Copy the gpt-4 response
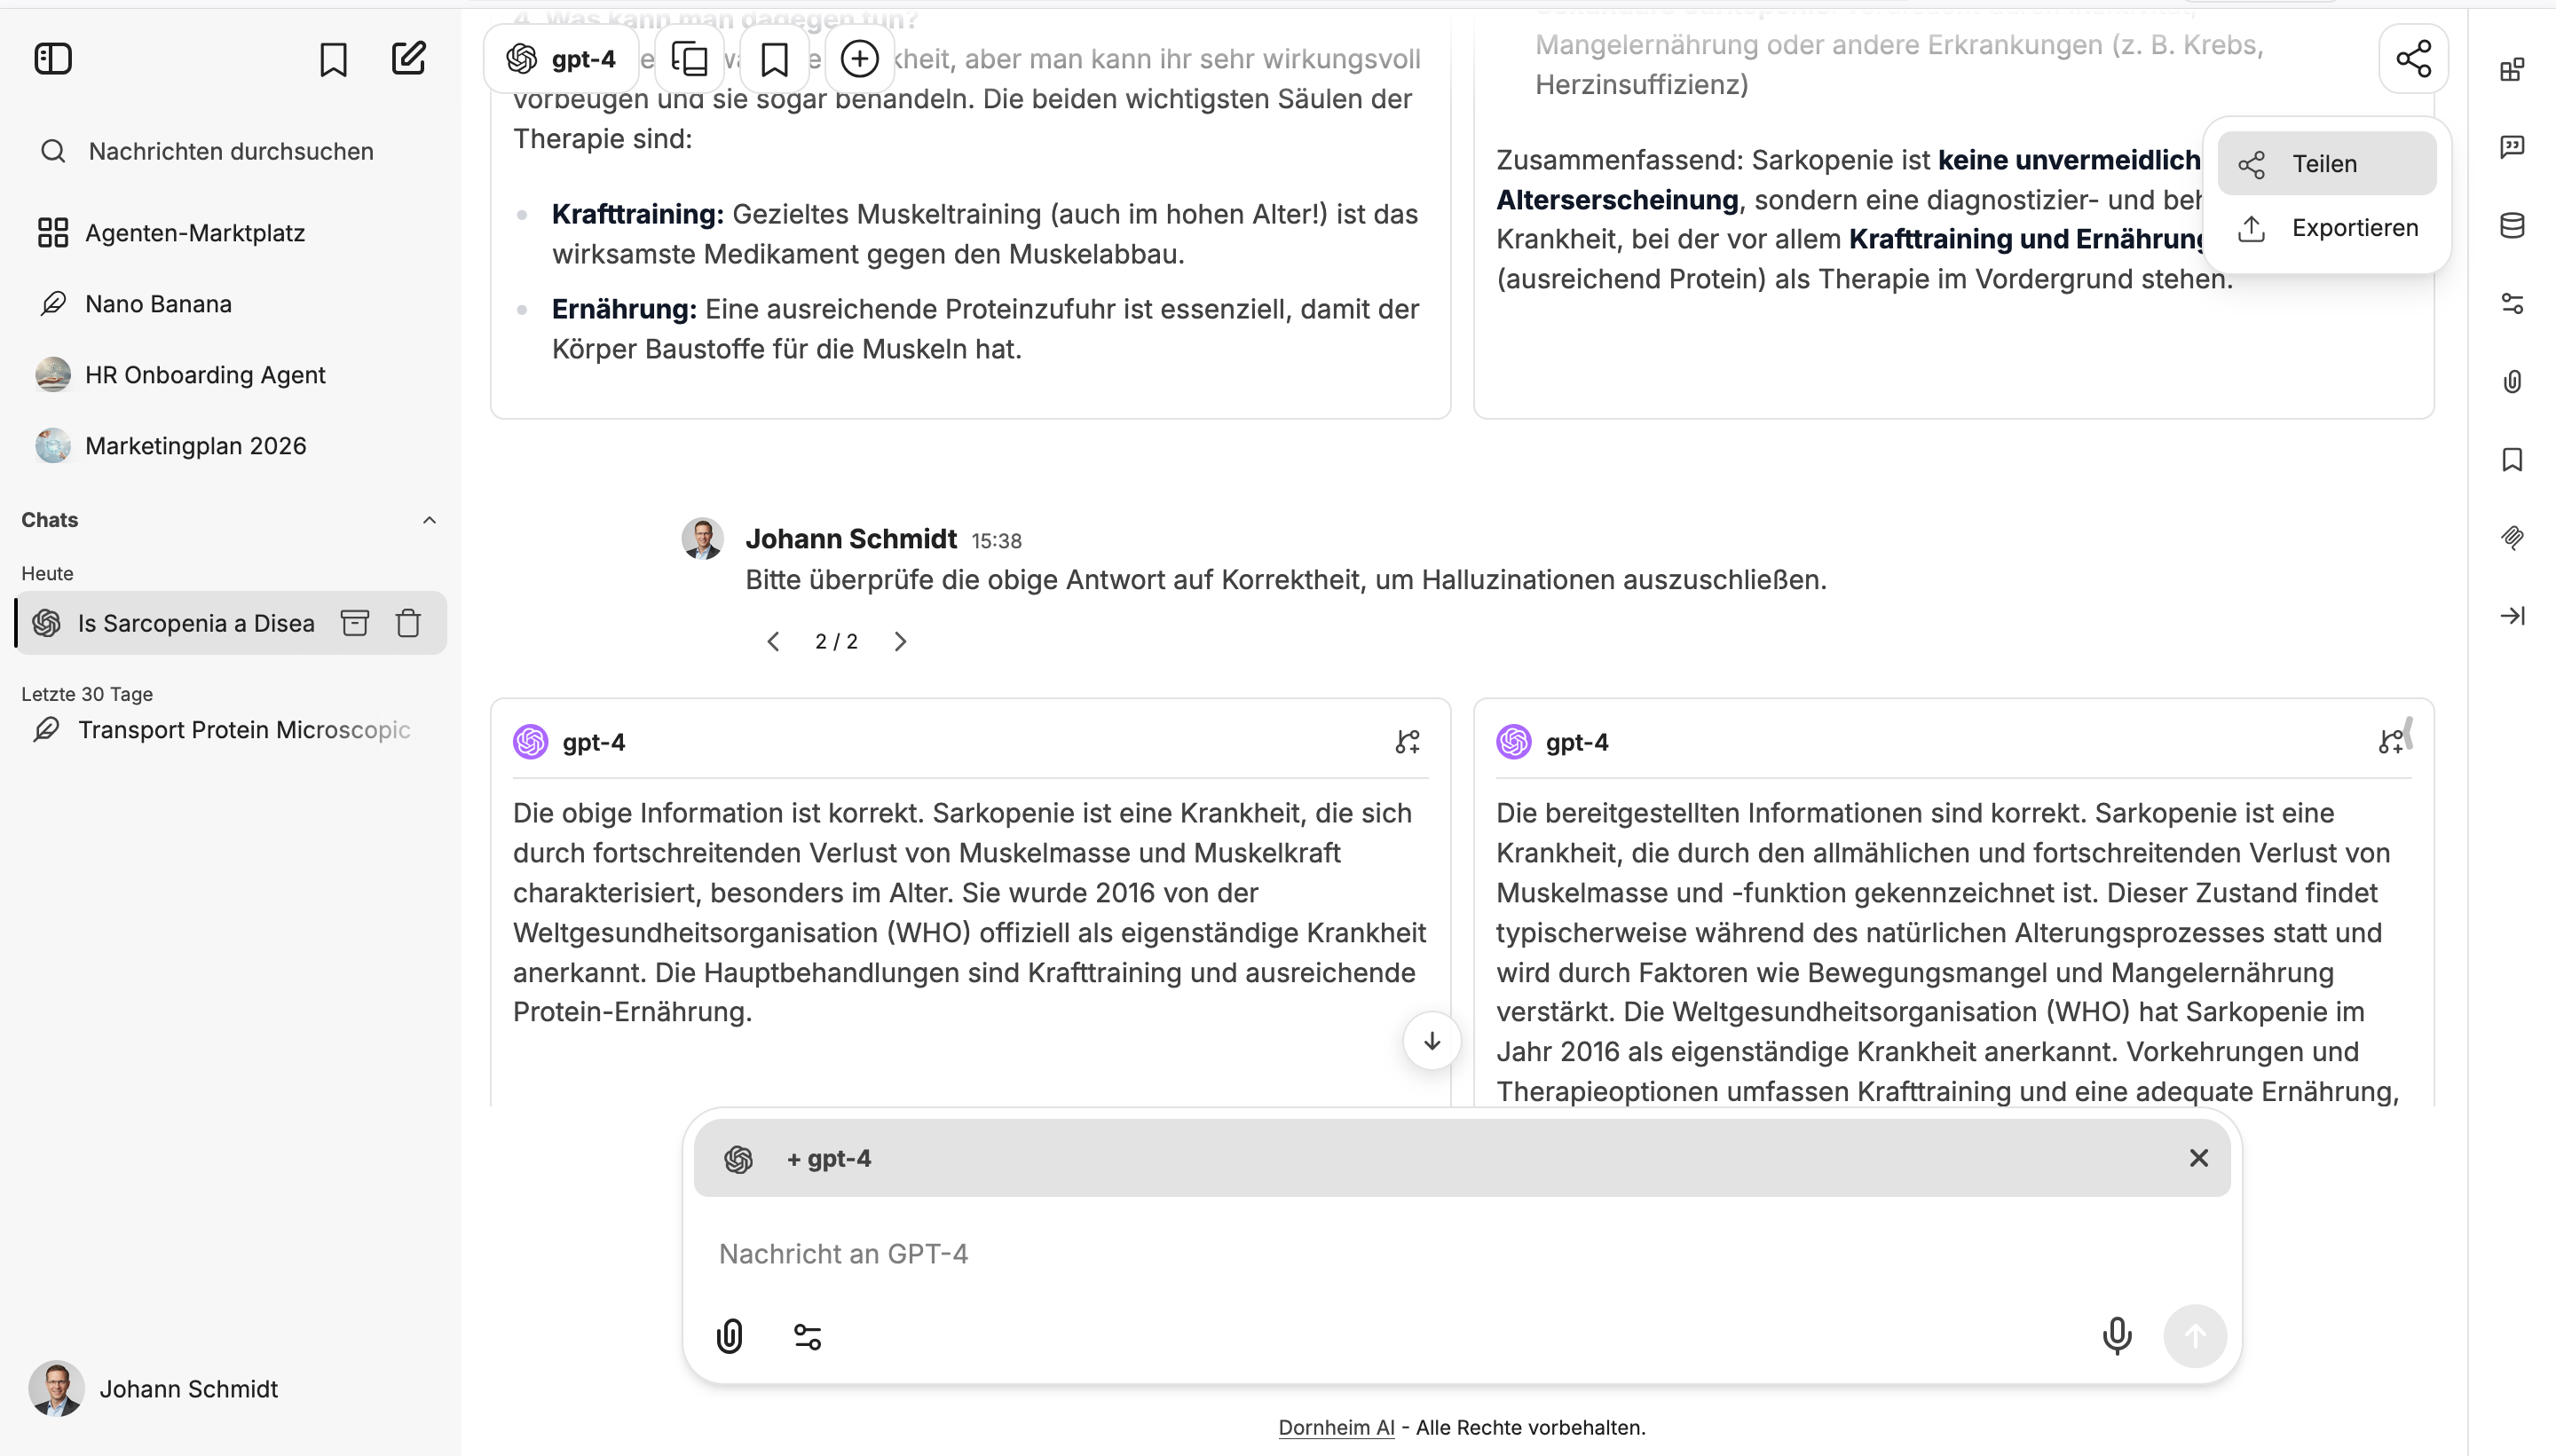The image size is (2556, 1456). click(x=690, y=58)
